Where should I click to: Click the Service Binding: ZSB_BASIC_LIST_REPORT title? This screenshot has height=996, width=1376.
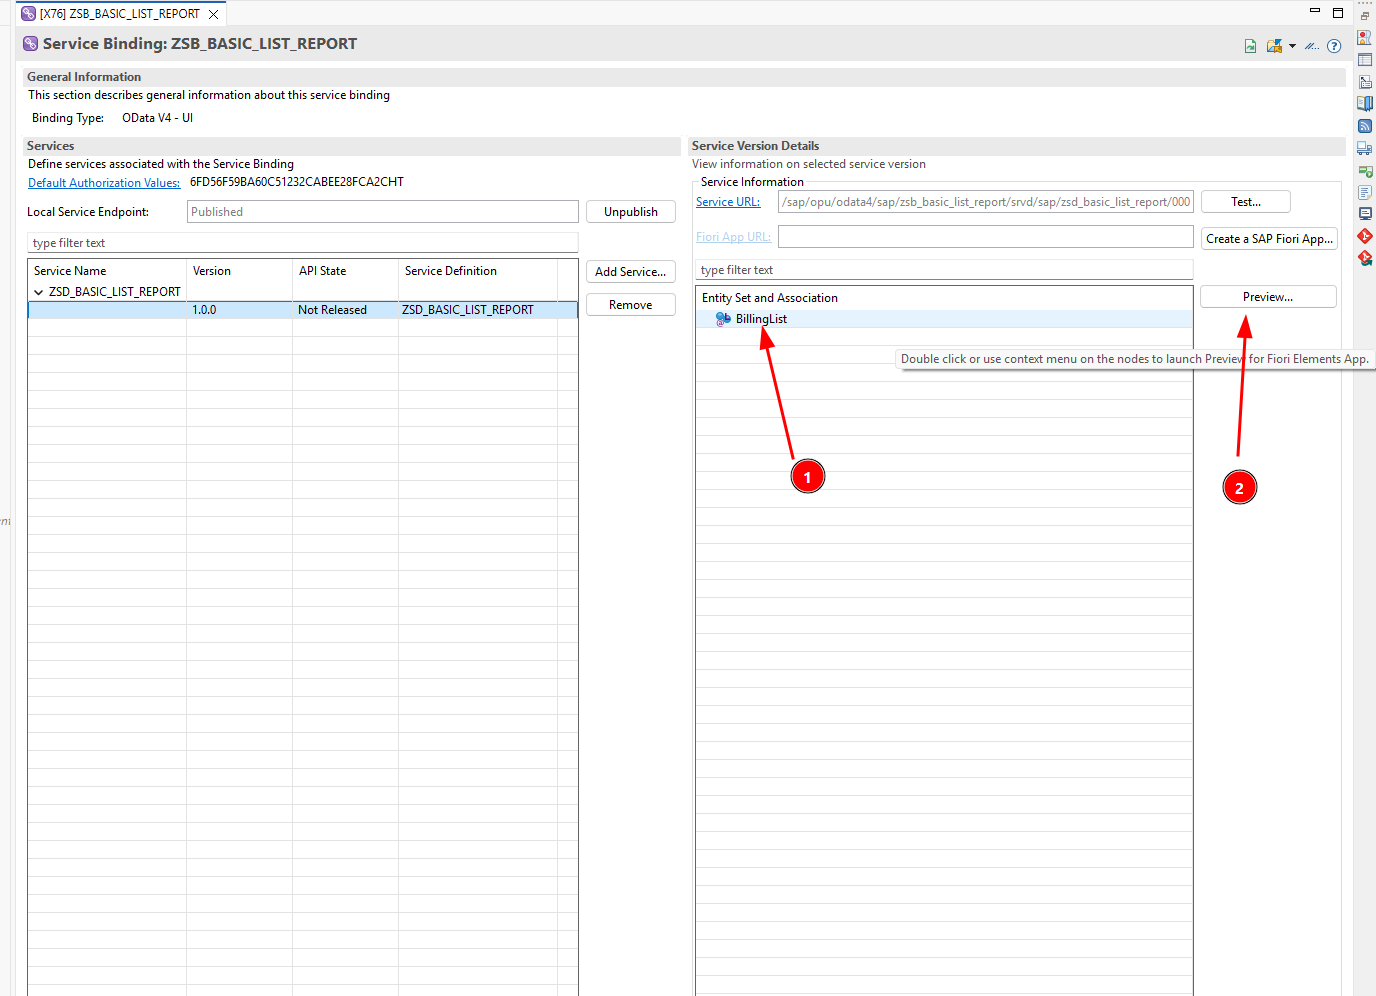click(200, 44)
